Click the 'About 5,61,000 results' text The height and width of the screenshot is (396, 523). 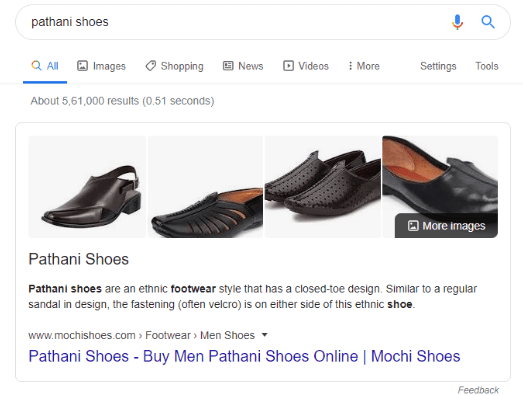pyautogui.click(x=122, y=101)
